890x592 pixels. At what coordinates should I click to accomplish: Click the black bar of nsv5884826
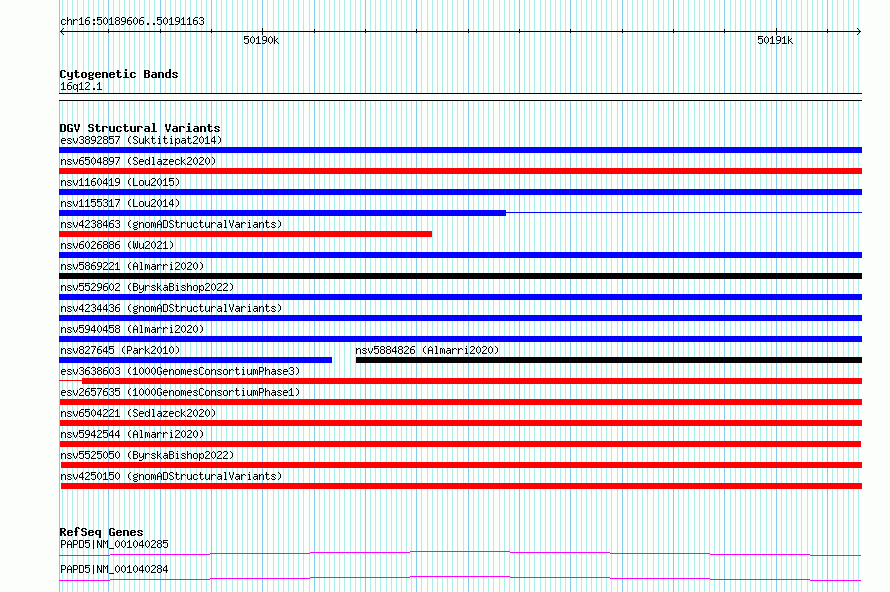click(x=608, y=360)
